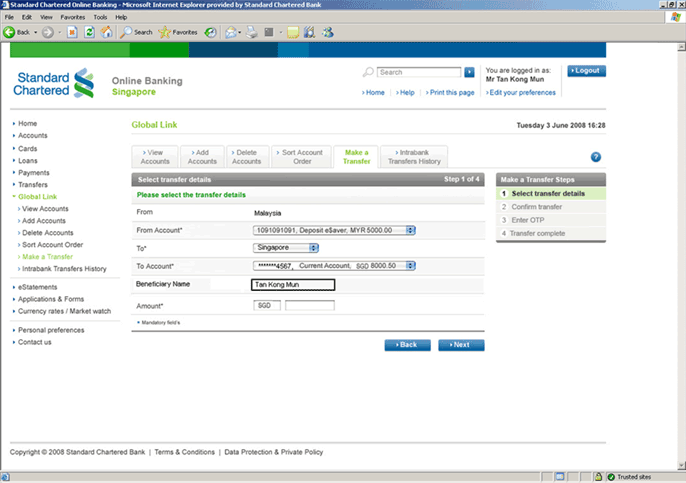Open the Mail toolbar dropdown arrow
The image size is (686, 483).
click(239, 32)
